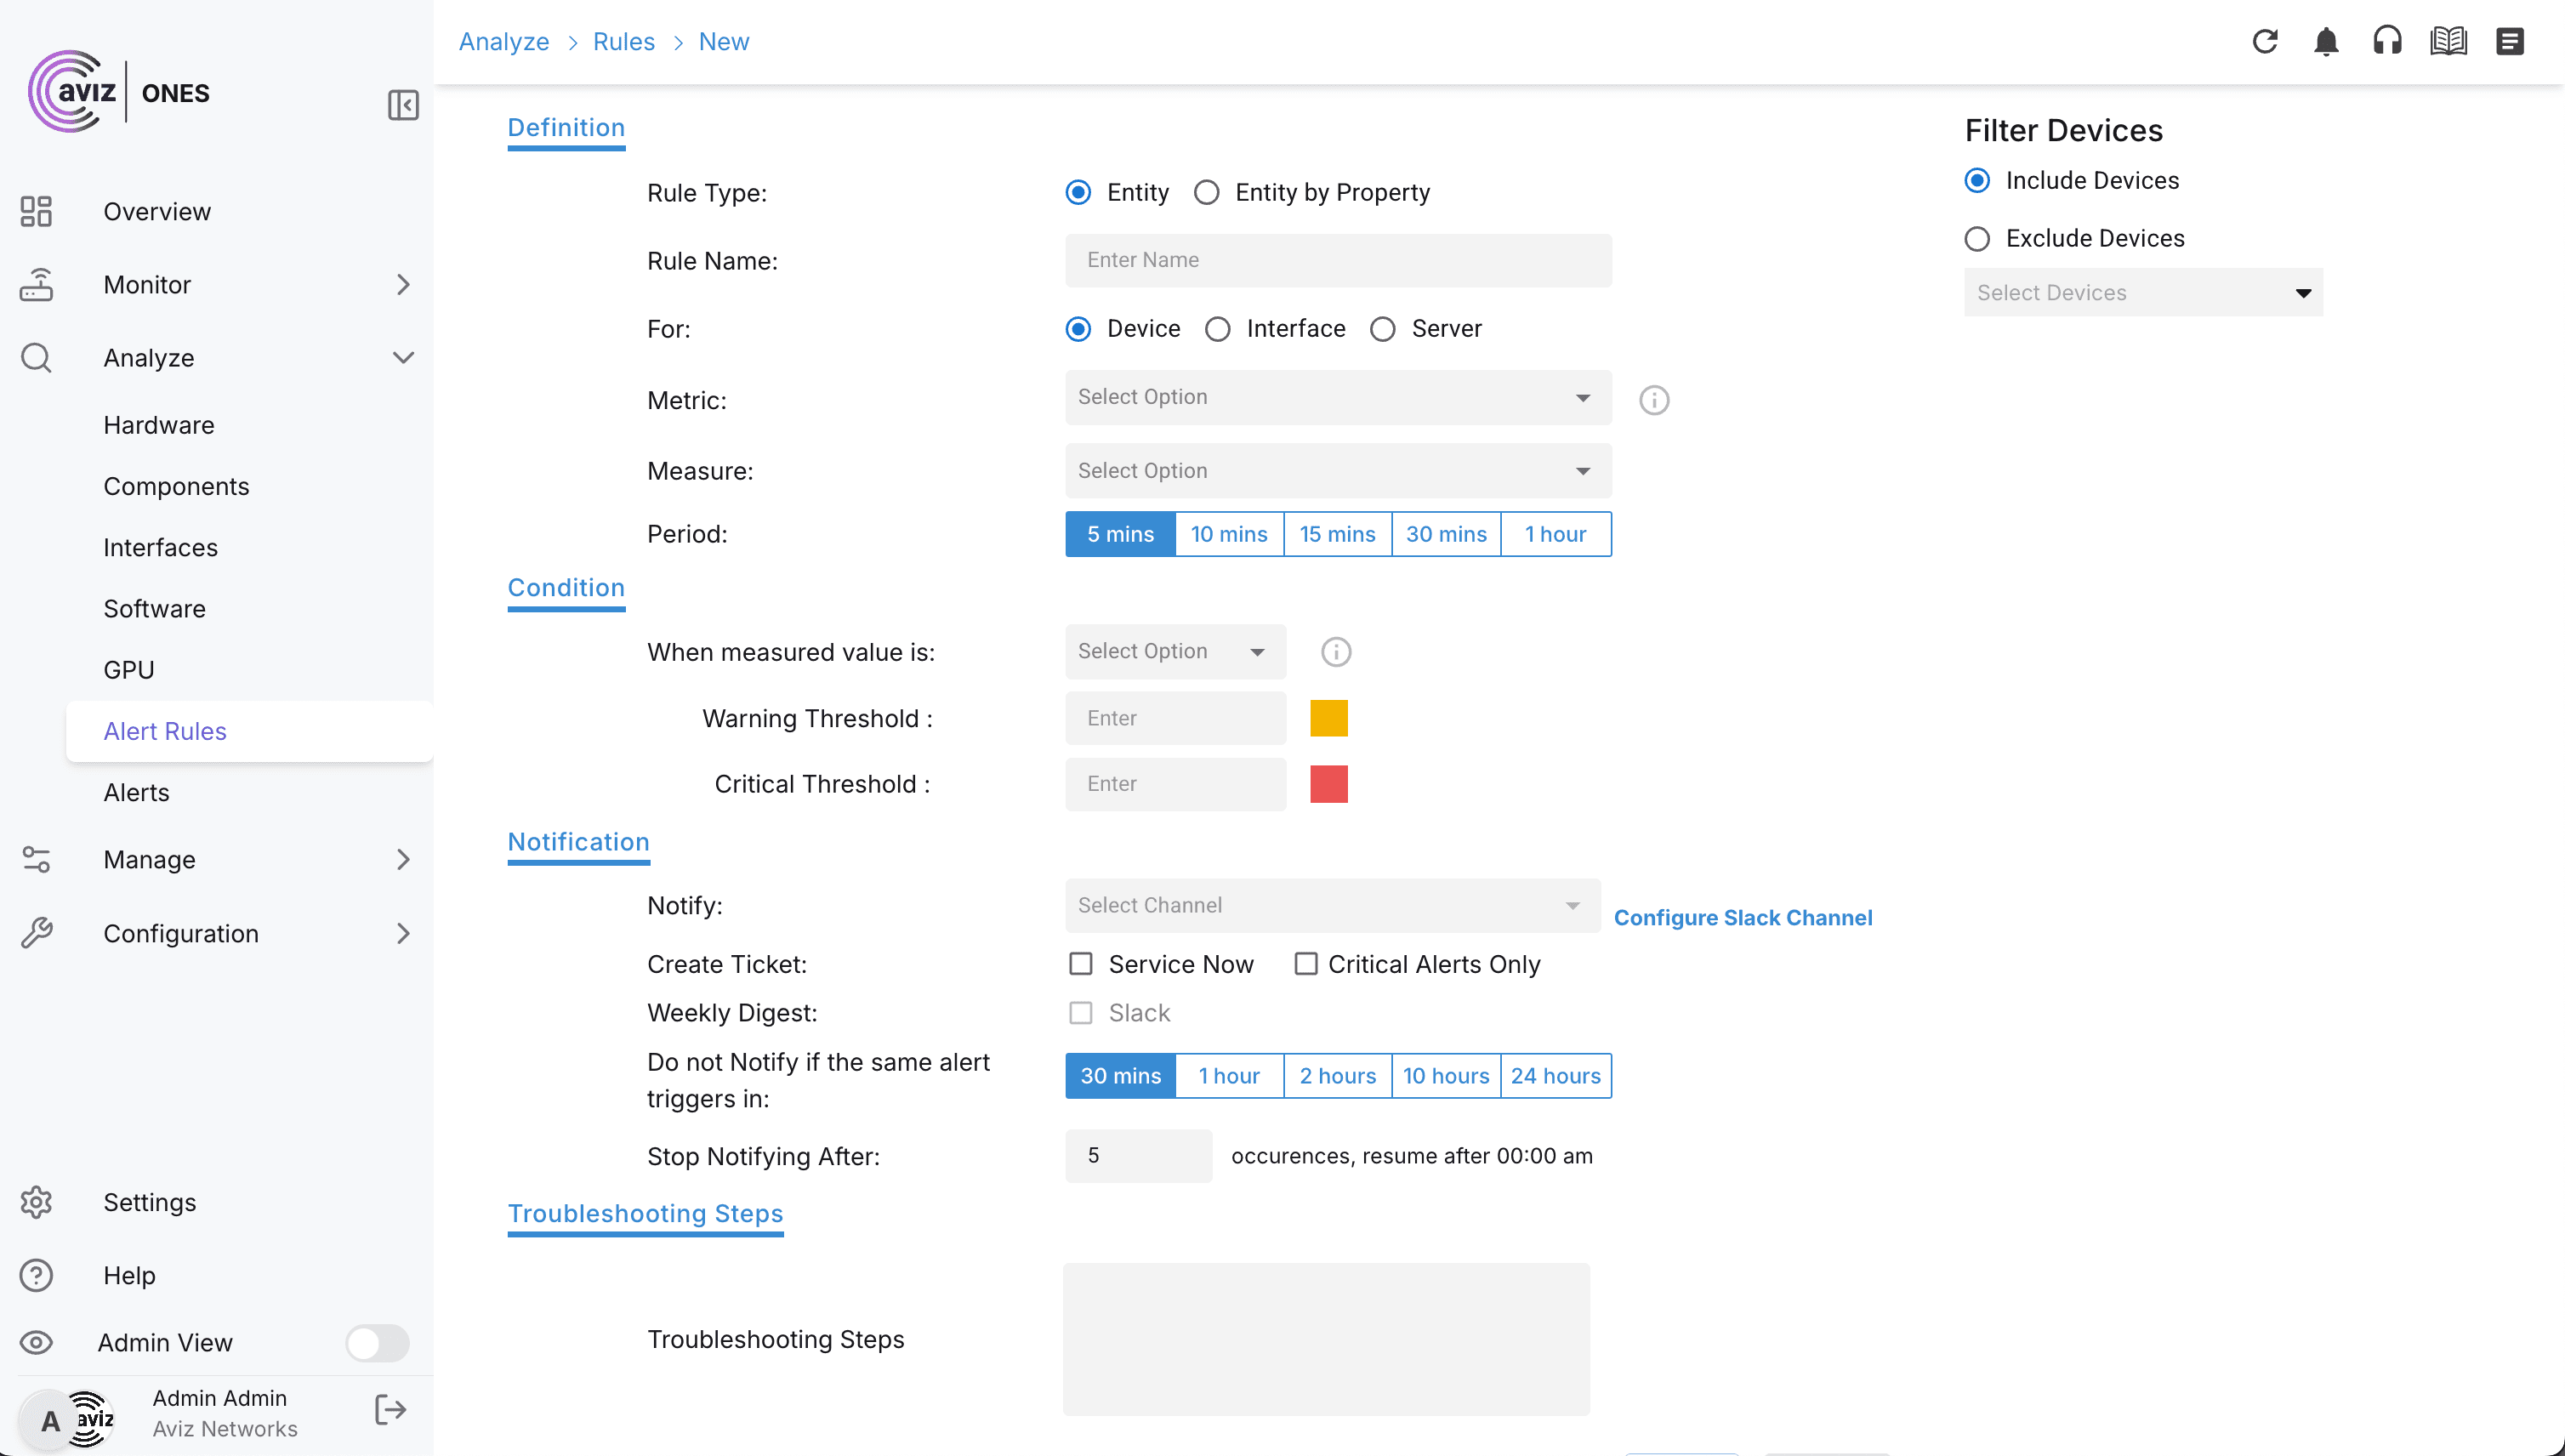Screen dimensions: 2565x1456
Task: Check the Service Now checkbox
Action: [1081, 964]
